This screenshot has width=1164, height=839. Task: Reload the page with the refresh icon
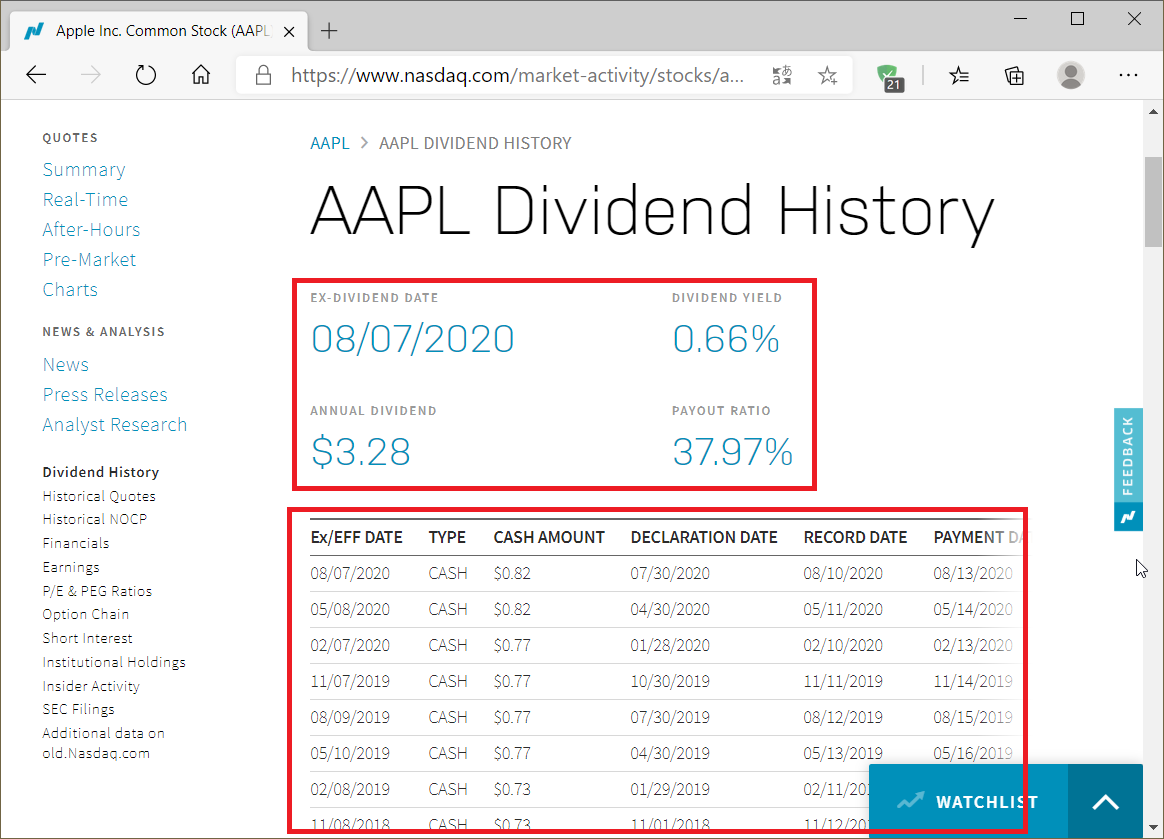pos(146,74)
